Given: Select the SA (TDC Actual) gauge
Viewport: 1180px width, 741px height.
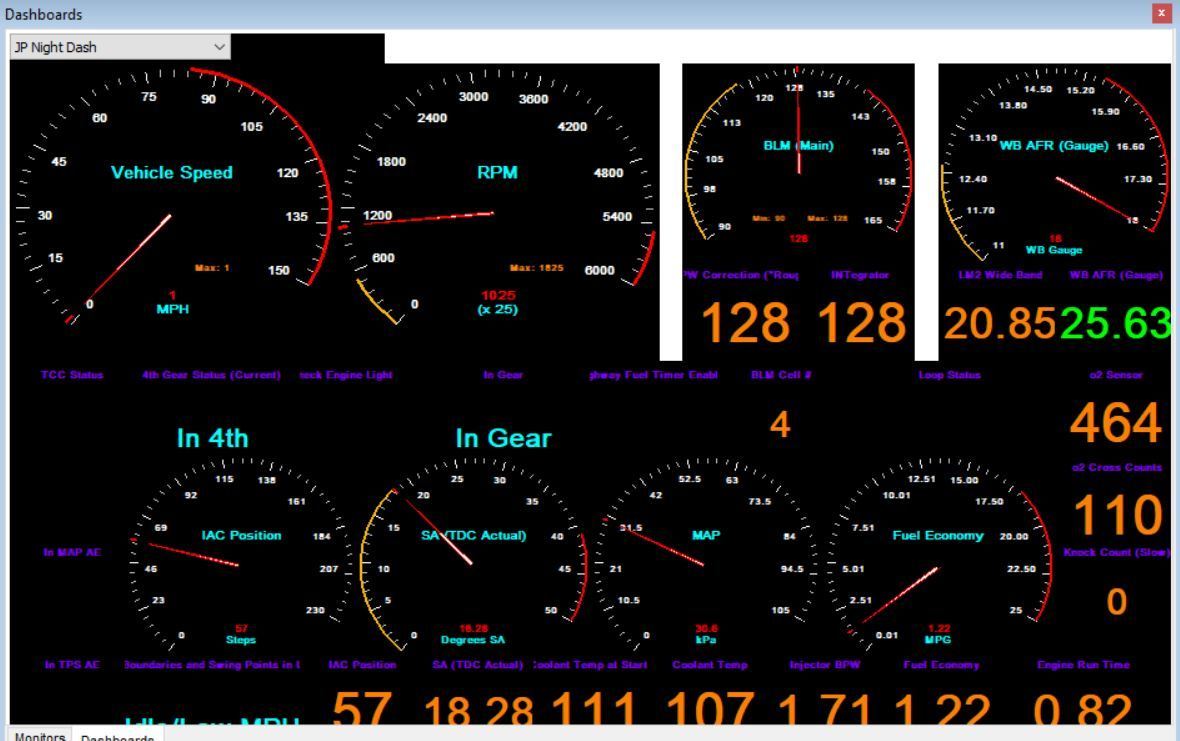Looking at the screenshot, I should pyautogui.click(x=472, y=550).
